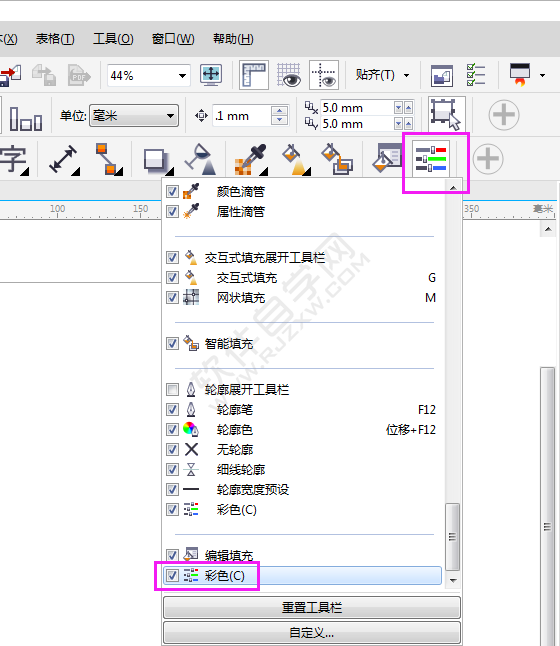Image resolution: width=560 pixels, height=646 pixels.
Task: Expand the application launcher dropdown arrow
Action: point(542,75)
